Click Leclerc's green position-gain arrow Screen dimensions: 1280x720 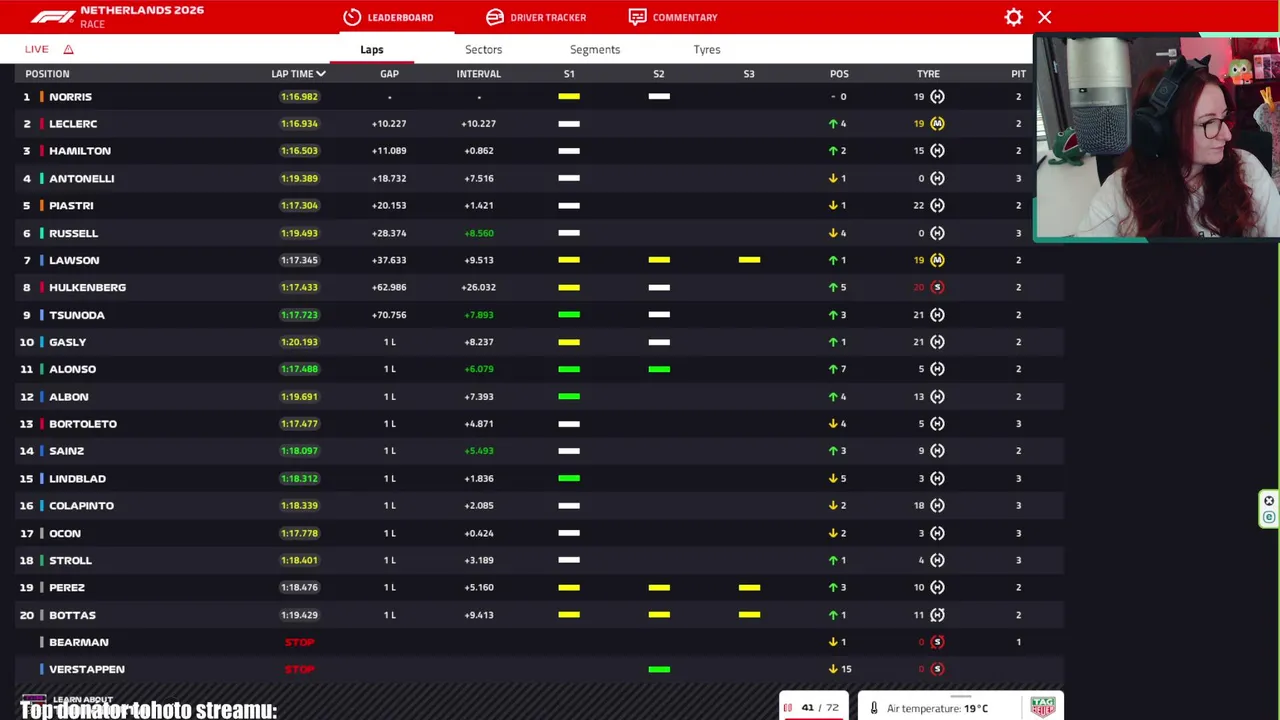click(x=833, y=124)
